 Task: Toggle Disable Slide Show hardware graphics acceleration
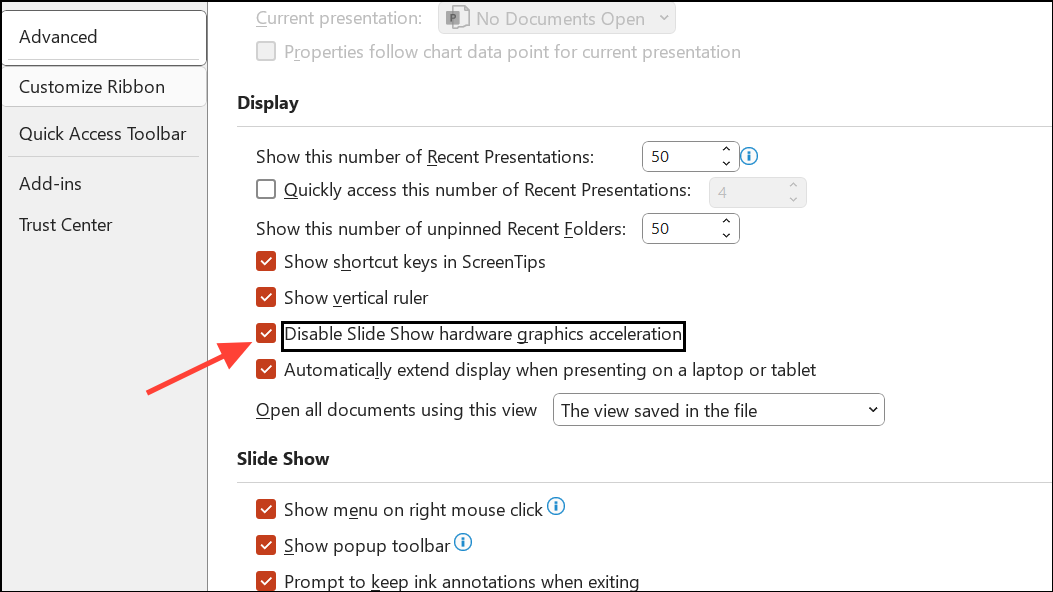[x=266, y=334]
